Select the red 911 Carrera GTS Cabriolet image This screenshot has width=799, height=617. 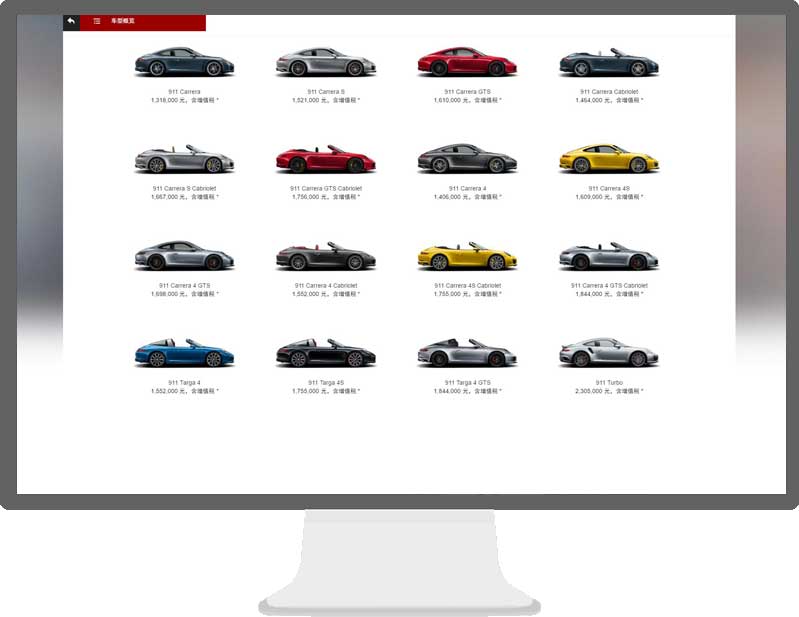coord(326,159)
